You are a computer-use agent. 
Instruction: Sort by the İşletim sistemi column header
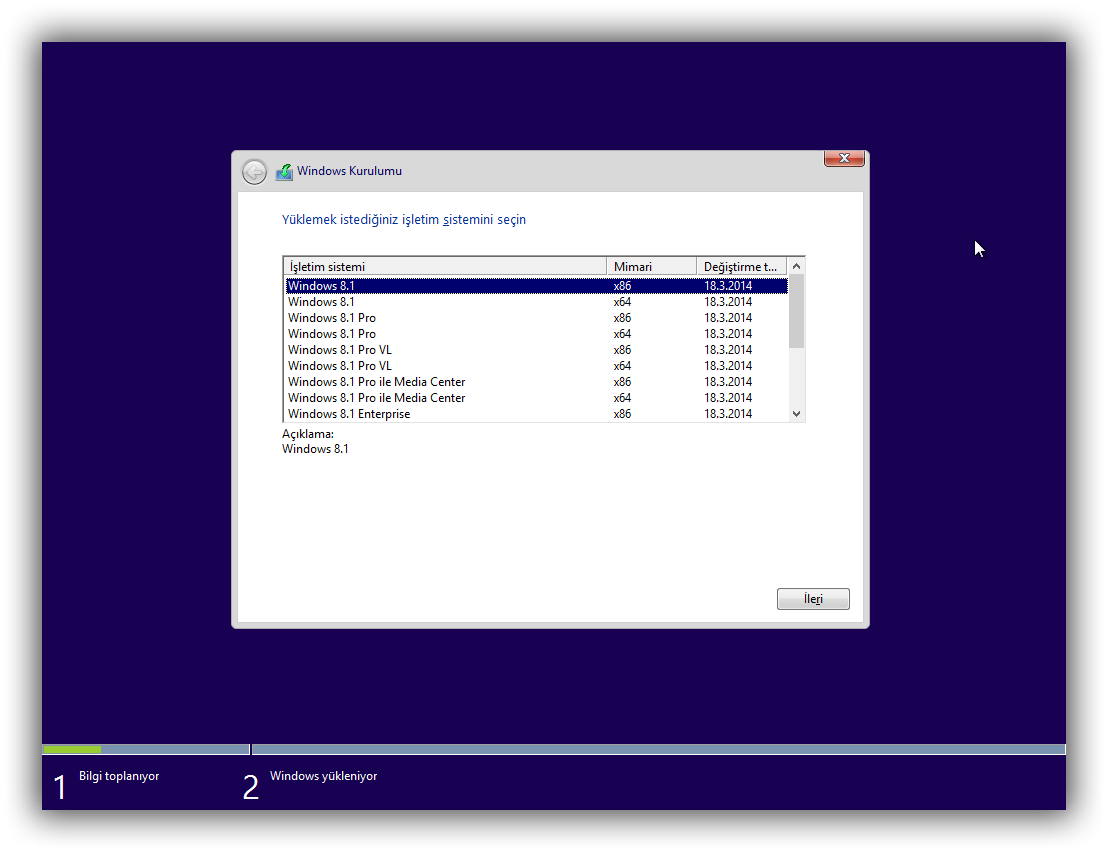coord(445,266)
